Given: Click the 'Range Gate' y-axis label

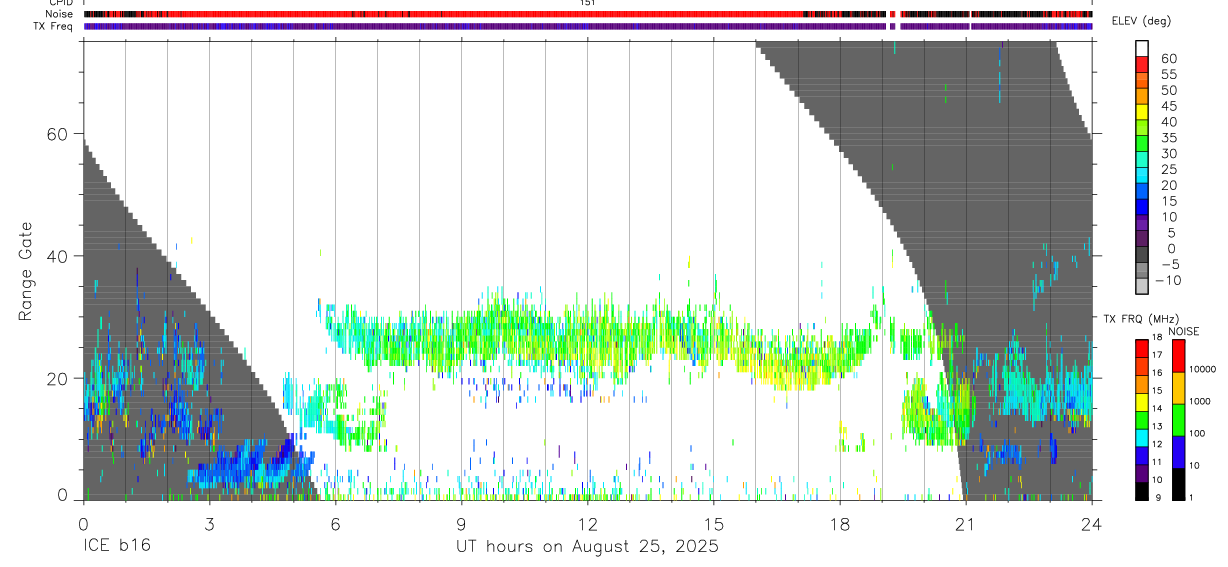Looking at the screenshot, I should click(27, 271).
